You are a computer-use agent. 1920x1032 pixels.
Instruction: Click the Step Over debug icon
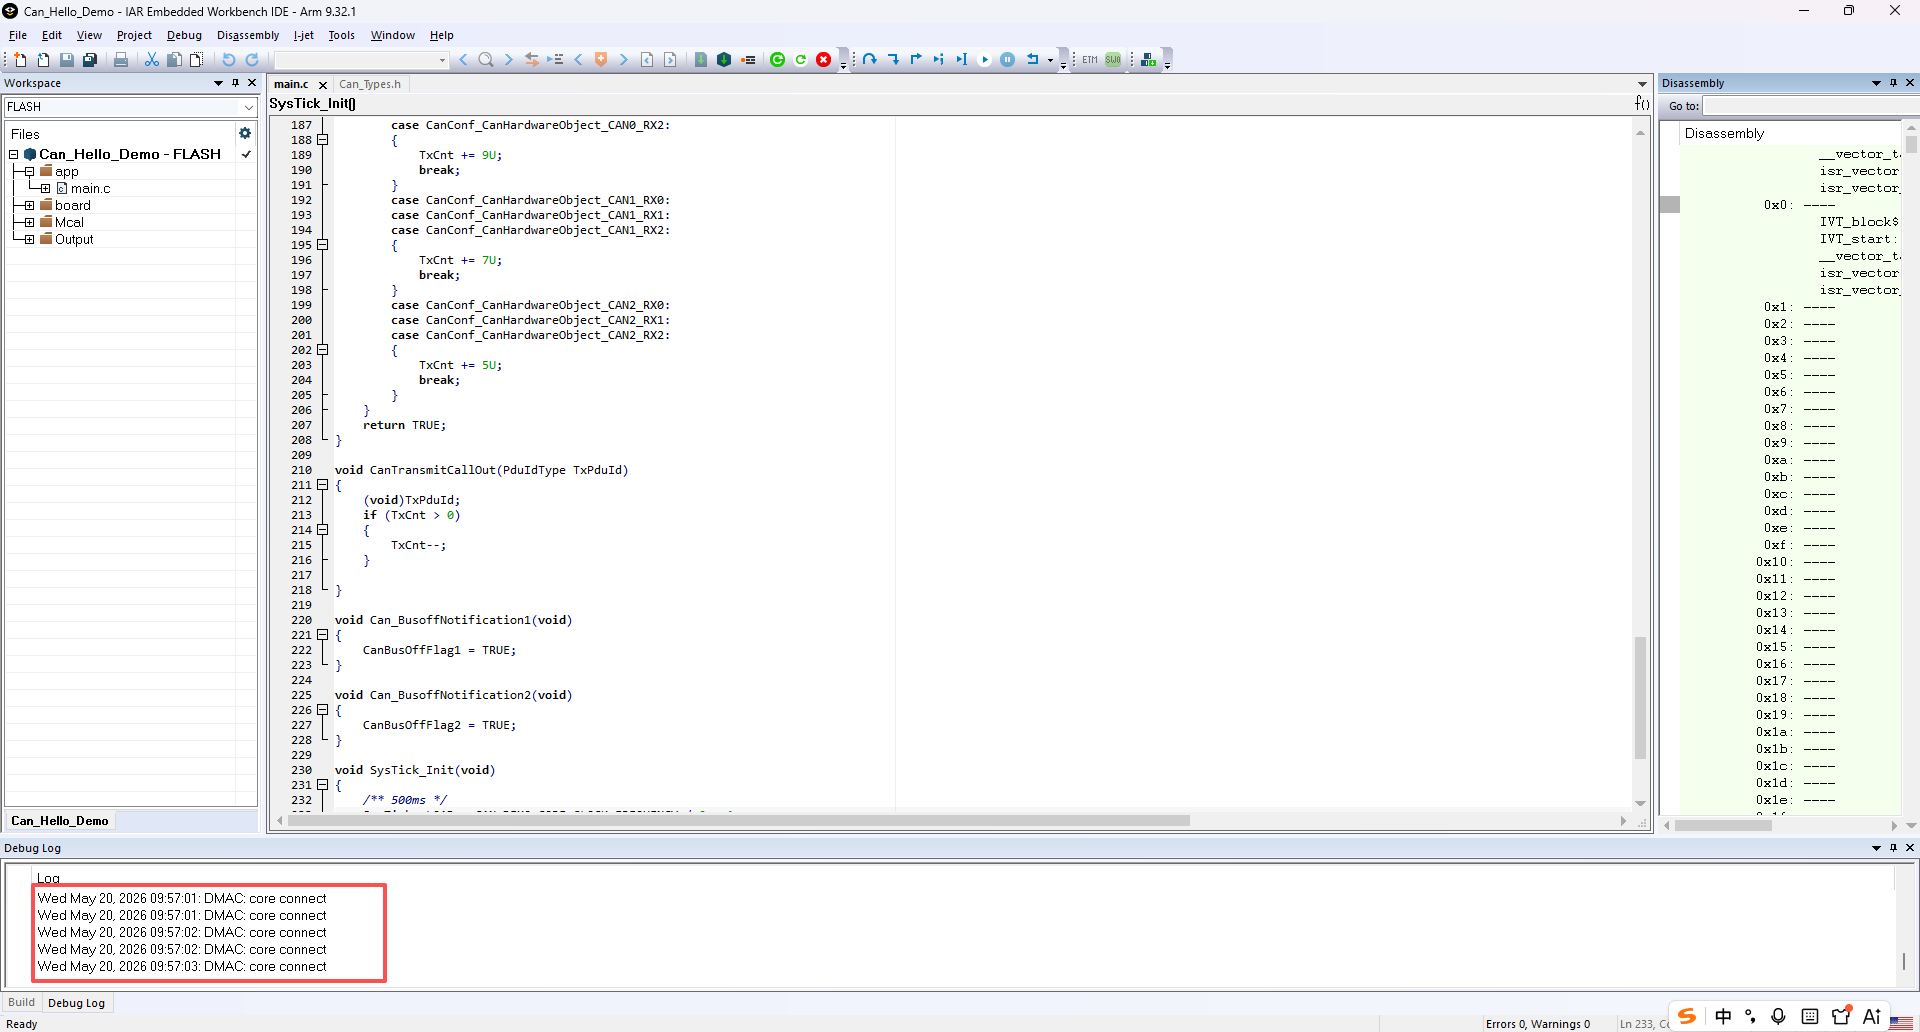click(x=870, y=60)
